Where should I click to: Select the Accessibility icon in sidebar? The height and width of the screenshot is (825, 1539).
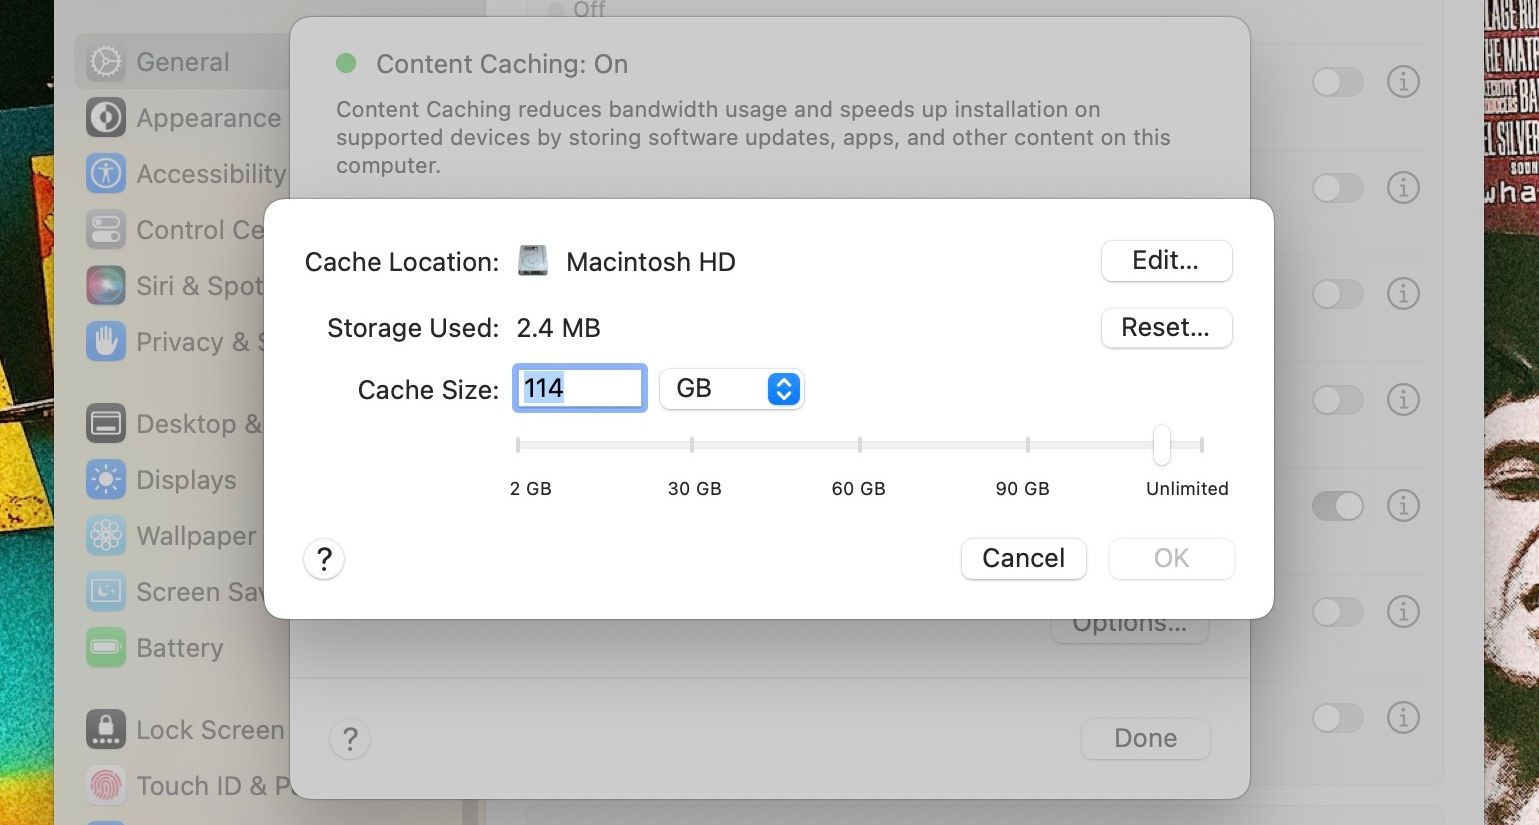tap(105, 174)
